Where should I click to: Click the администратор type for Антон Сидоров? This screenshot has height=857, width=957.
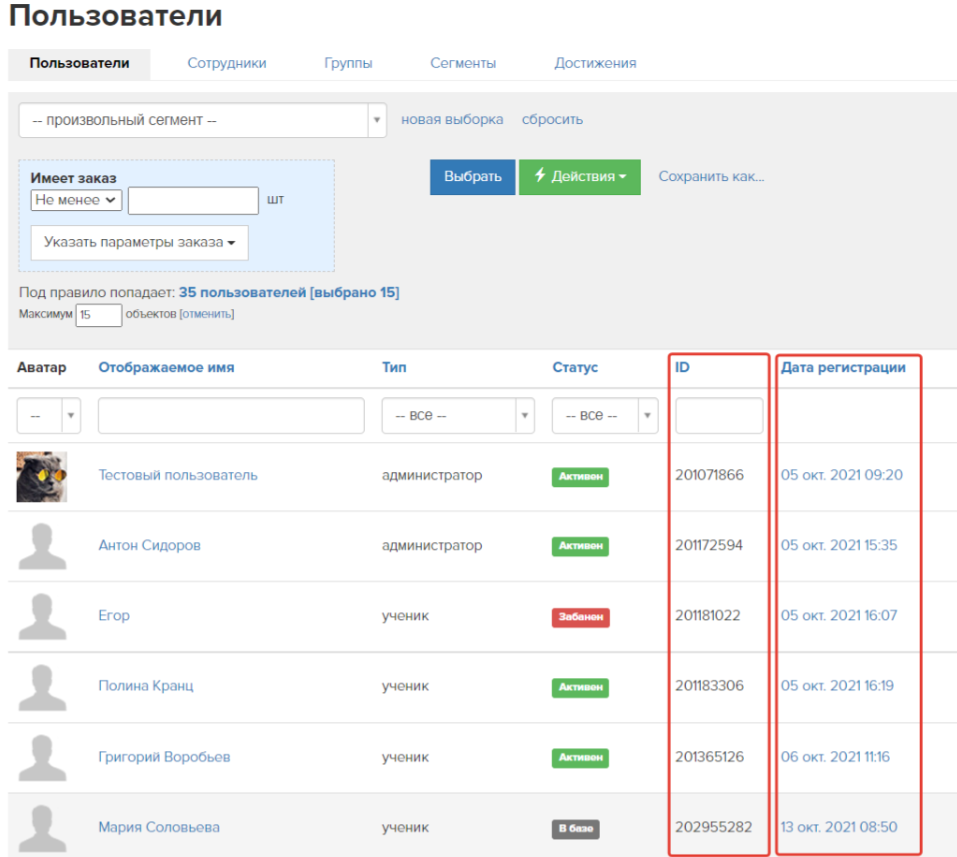(x=432, y=546)
